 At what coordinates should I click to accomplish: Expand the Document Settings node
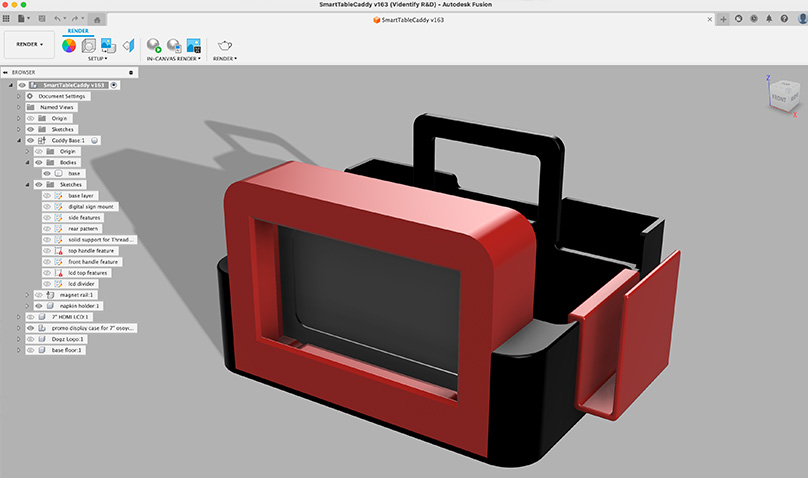pos(19,96)
